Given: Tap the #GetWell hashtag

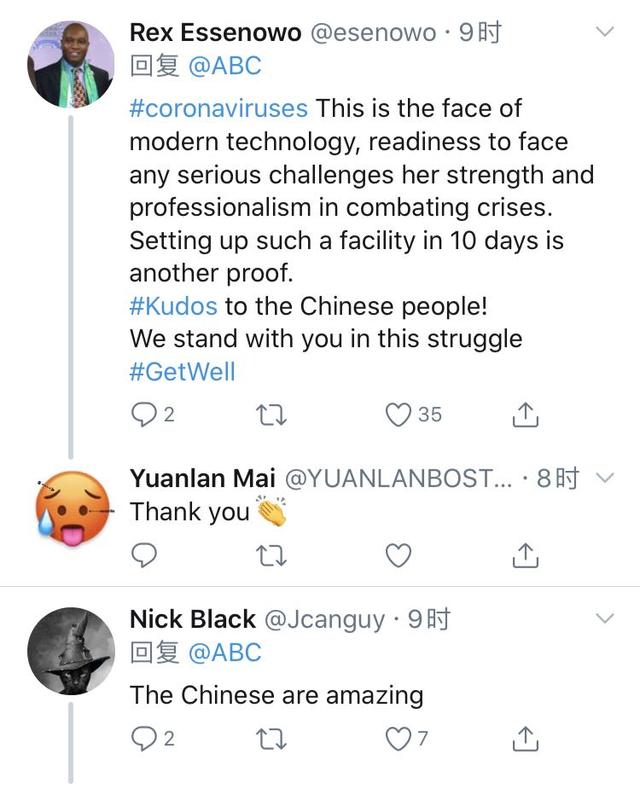Looking at the screenshot, I should 182,371.
